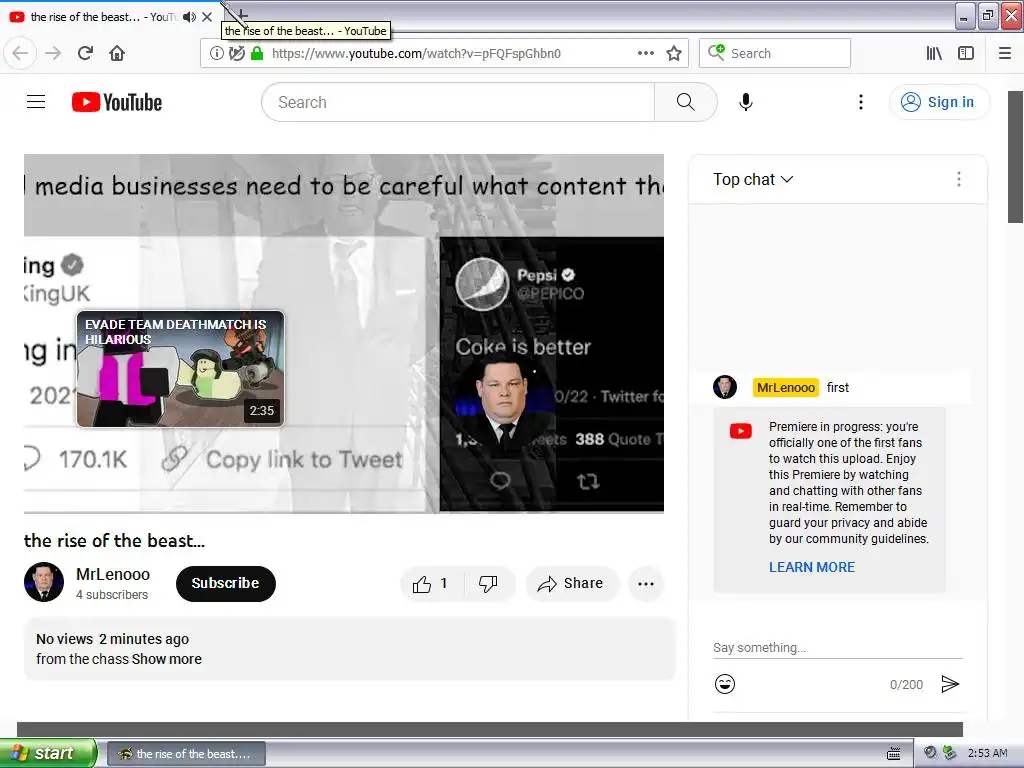Go forward with the browser forward arrow
1024x768 pixels.
pos(53,53)
